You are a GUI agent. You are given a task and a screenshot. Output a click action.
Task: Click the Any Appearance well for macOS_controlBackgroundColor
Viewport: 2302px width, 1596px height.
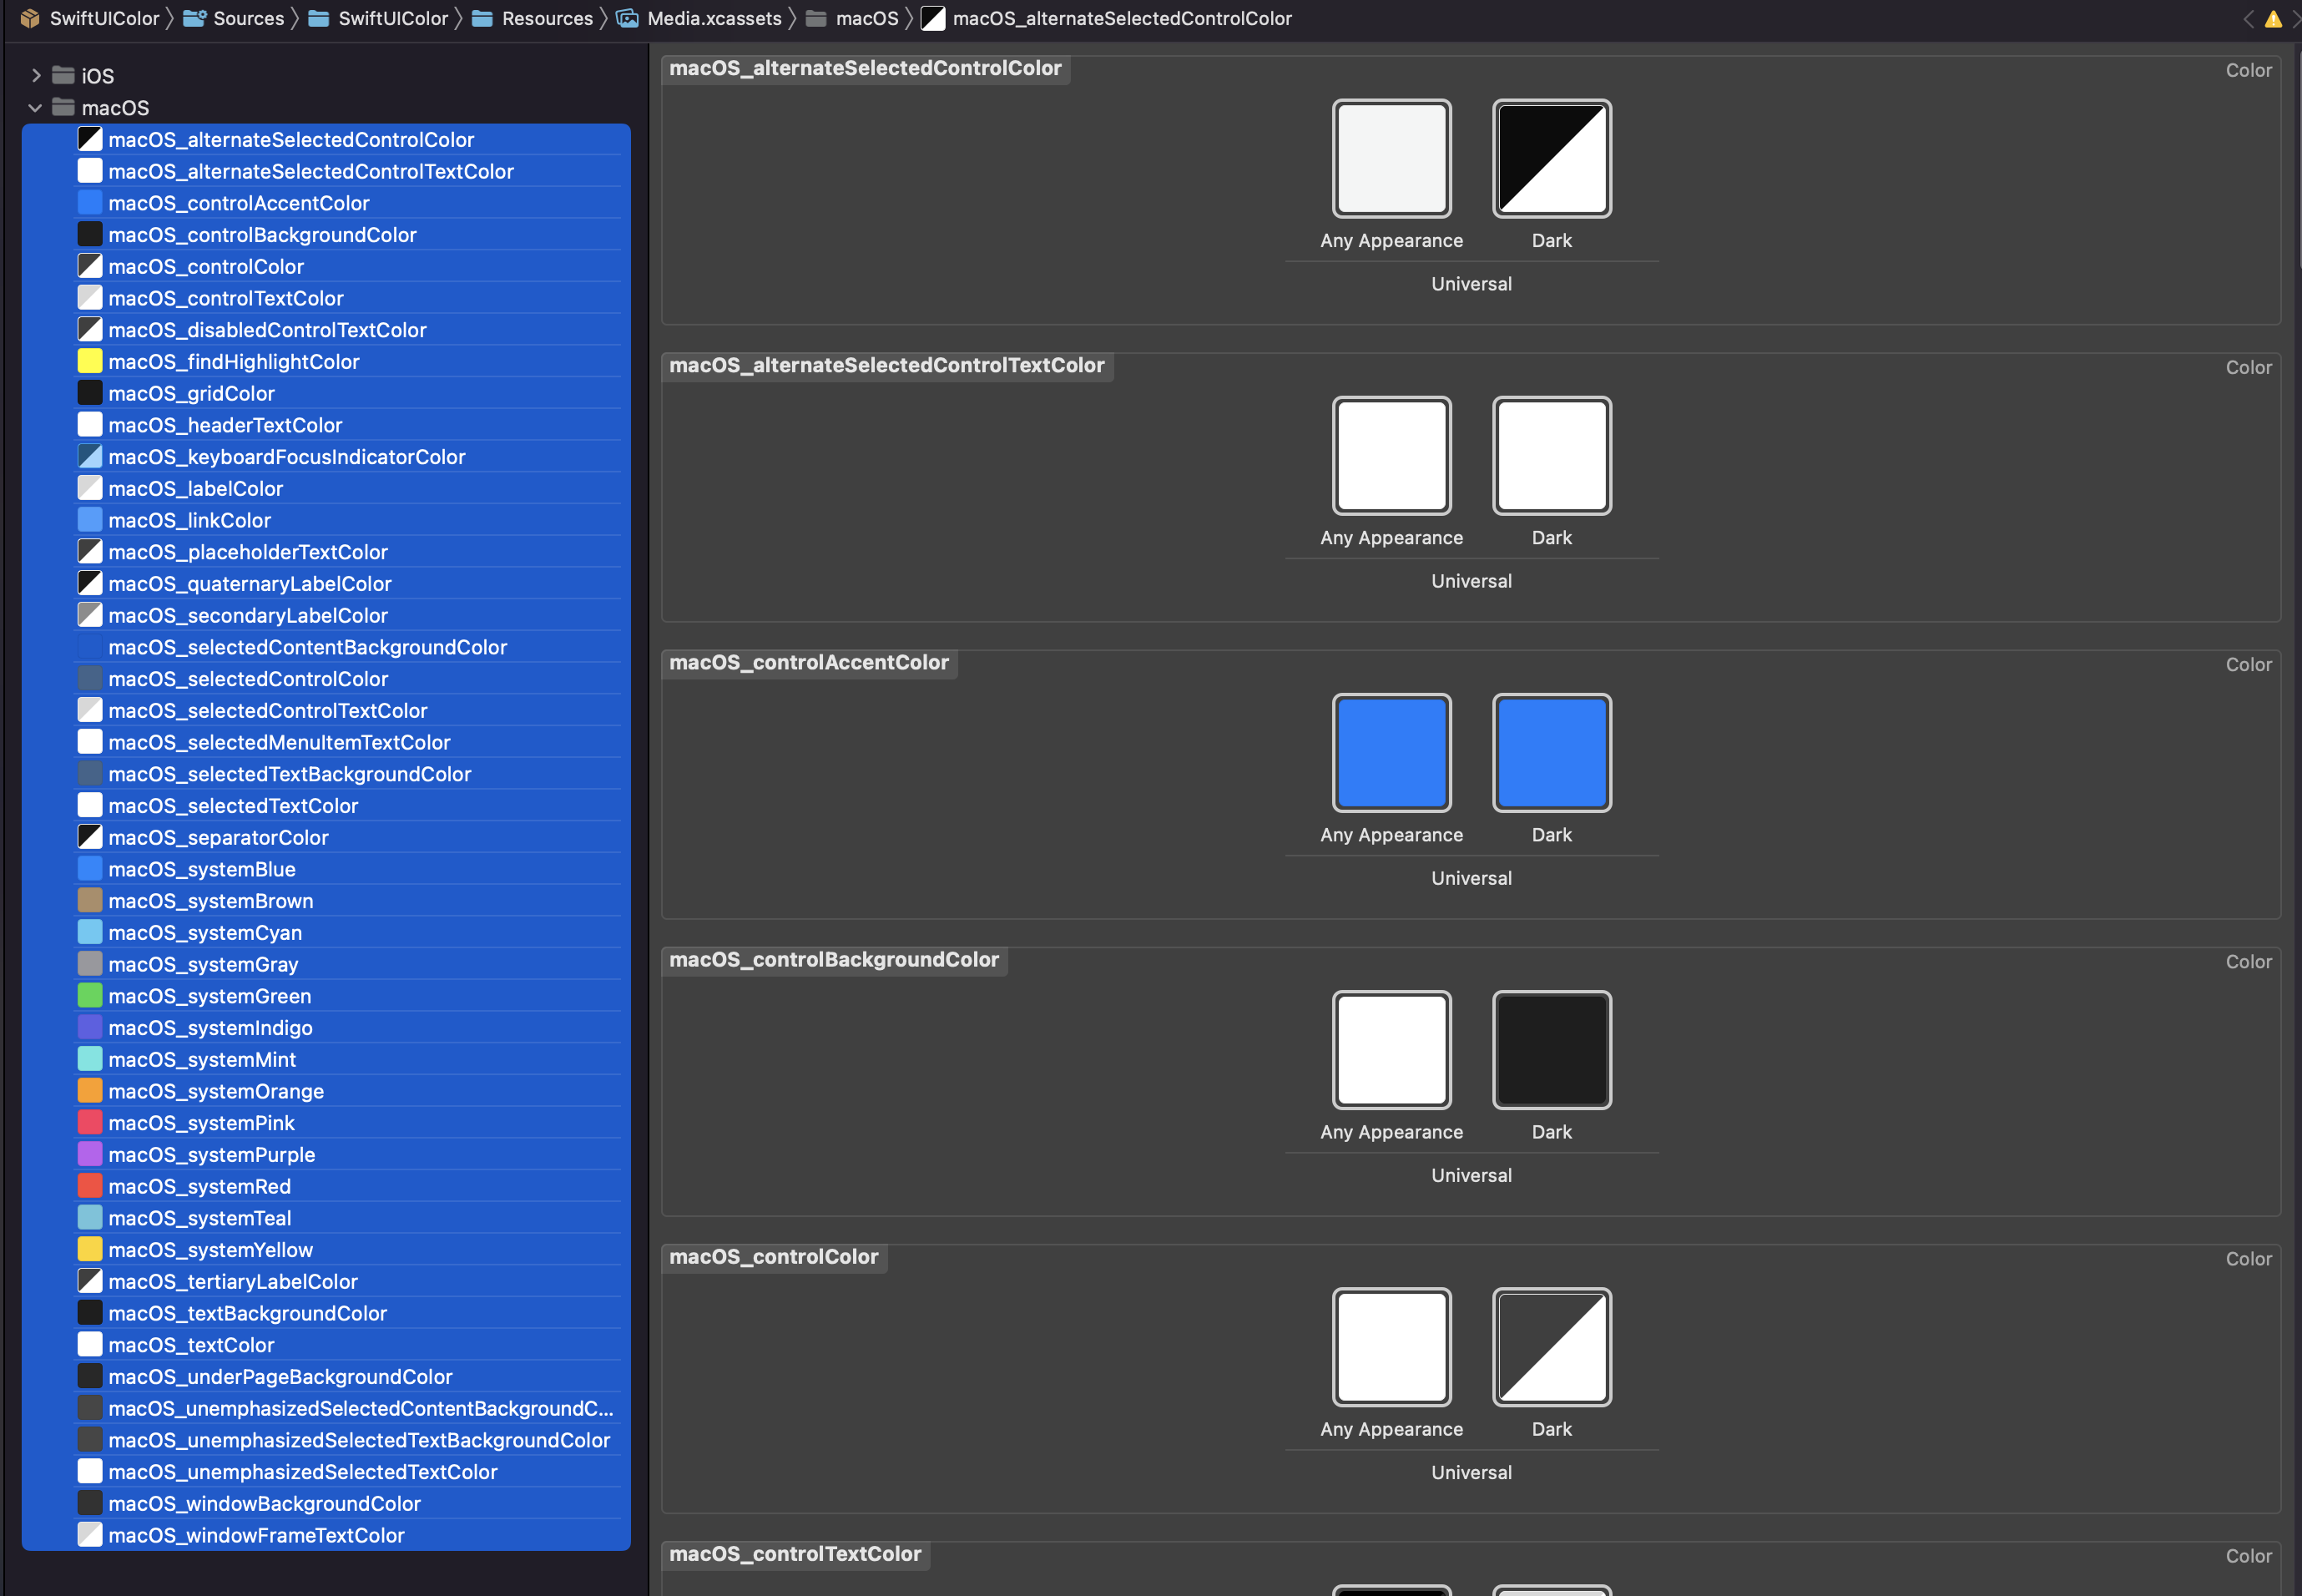[1392, 1050]
